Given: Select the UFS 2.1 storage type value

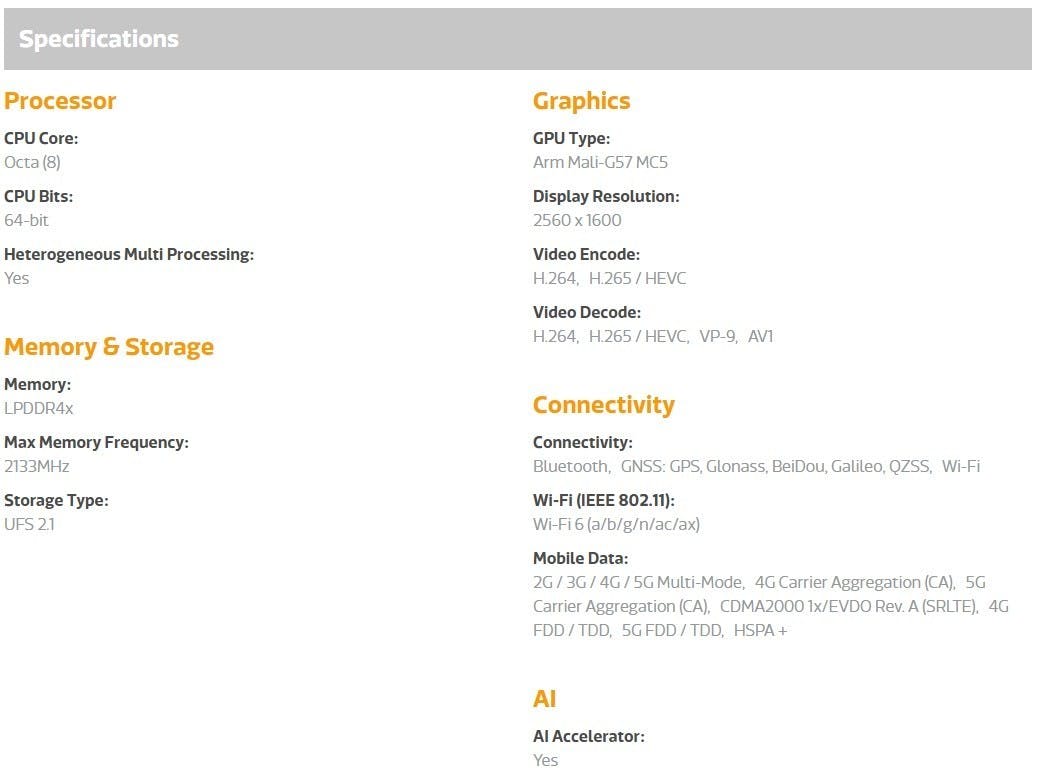Looking at the screenshot, I should point(29,524).
